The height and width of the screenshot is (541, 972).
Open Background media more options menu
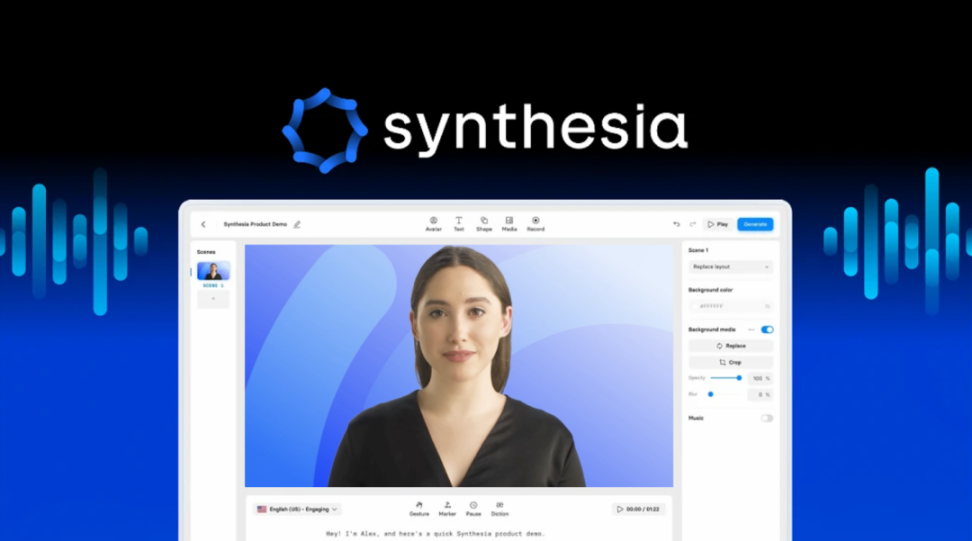(x=751, y=329)
